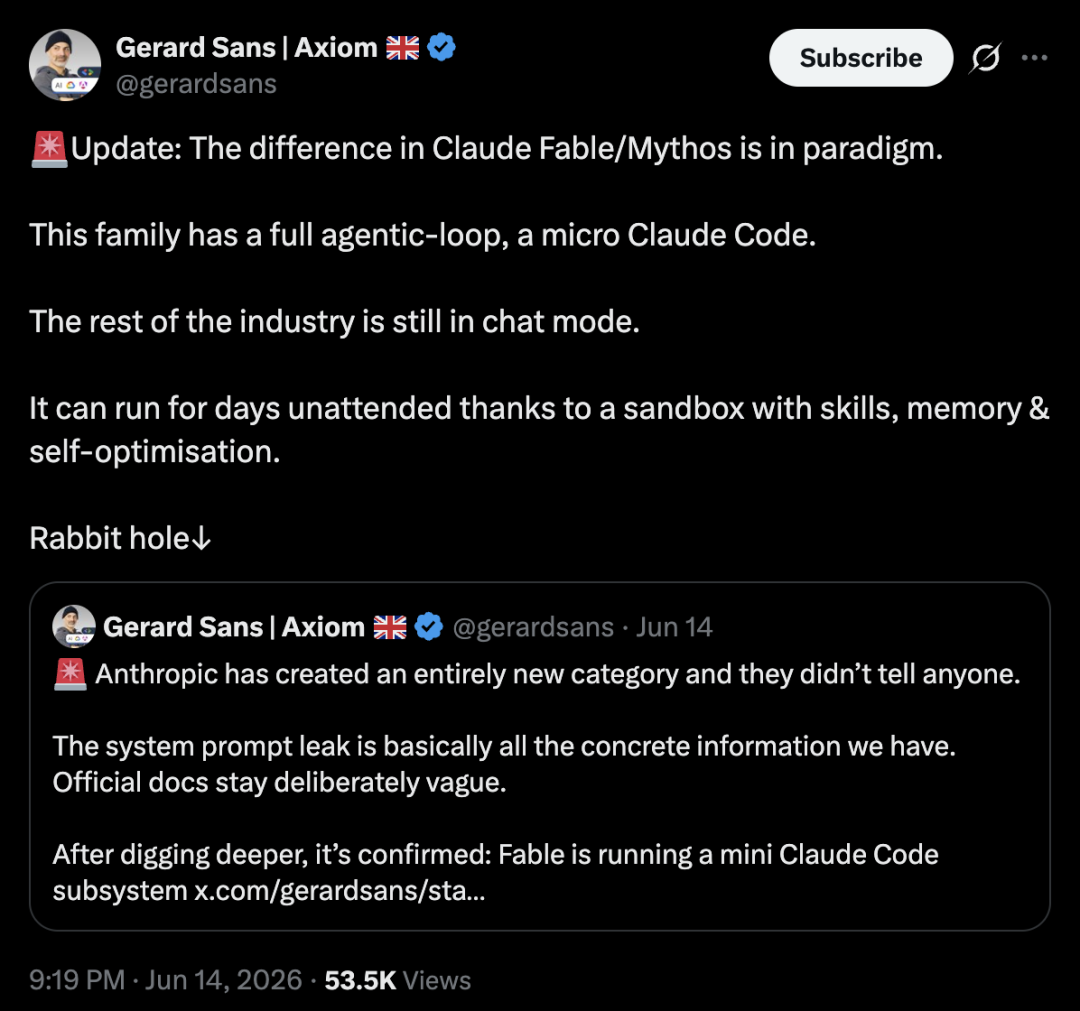Open the quoted tweet author name
Viewport: 1080px width, 1011px height.
[x=234, y=627]
